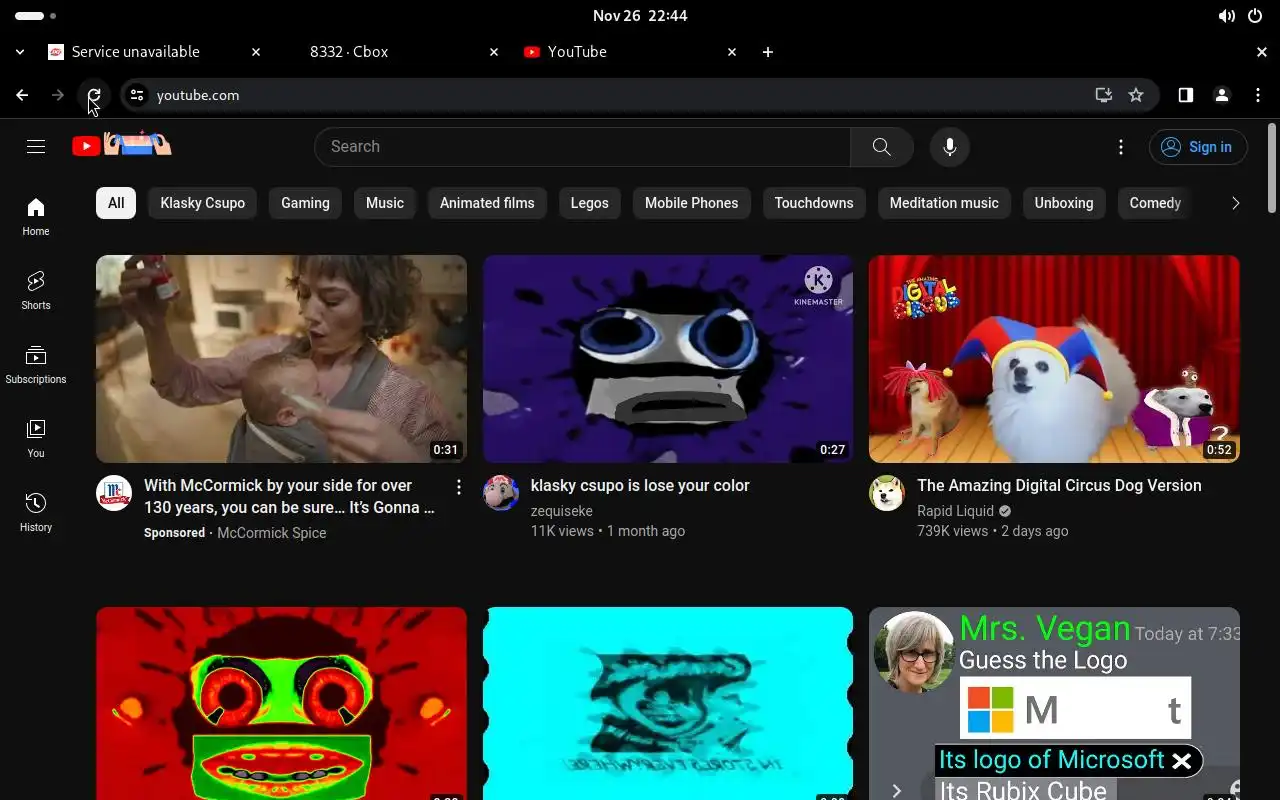The image size is (1280, 800).
Task: Go forward with the browser arrow
Action: [58, 95]
